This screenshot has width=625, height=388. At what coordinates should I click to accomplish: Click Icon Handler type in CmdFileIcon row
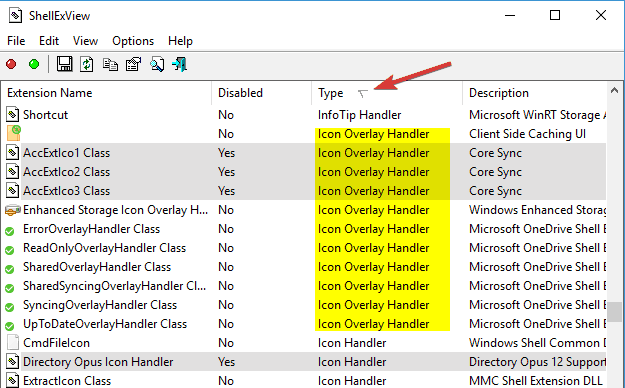coord(352,343)
